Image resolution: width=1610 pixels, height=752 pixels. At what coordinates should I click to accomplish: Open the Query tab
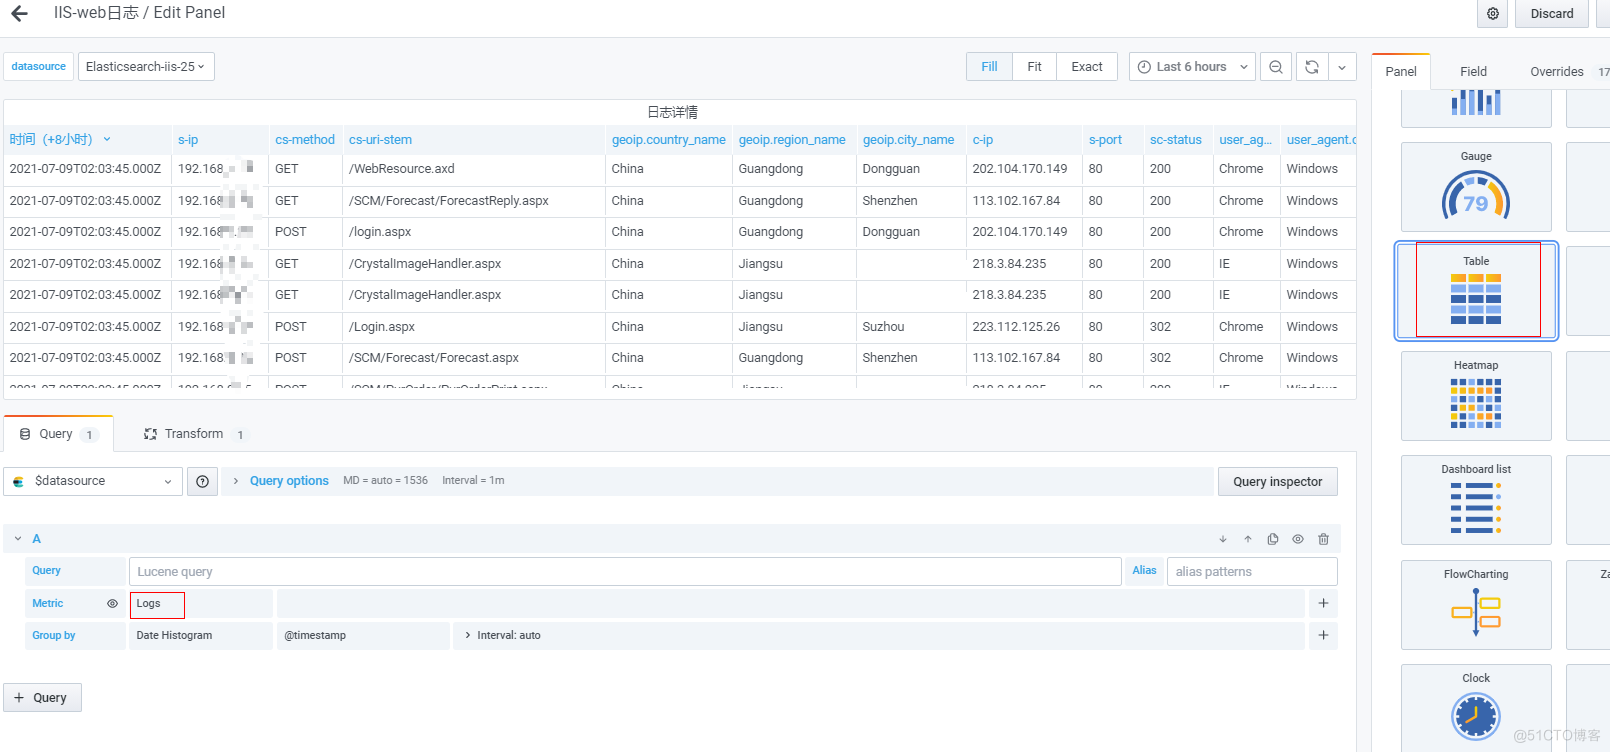[58, 434]
